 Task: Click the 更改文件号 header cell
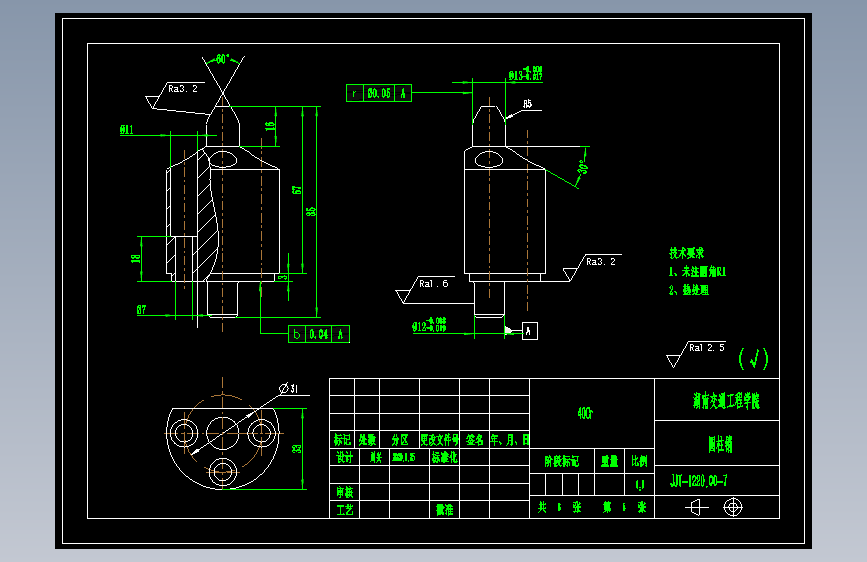click(440, 440)
